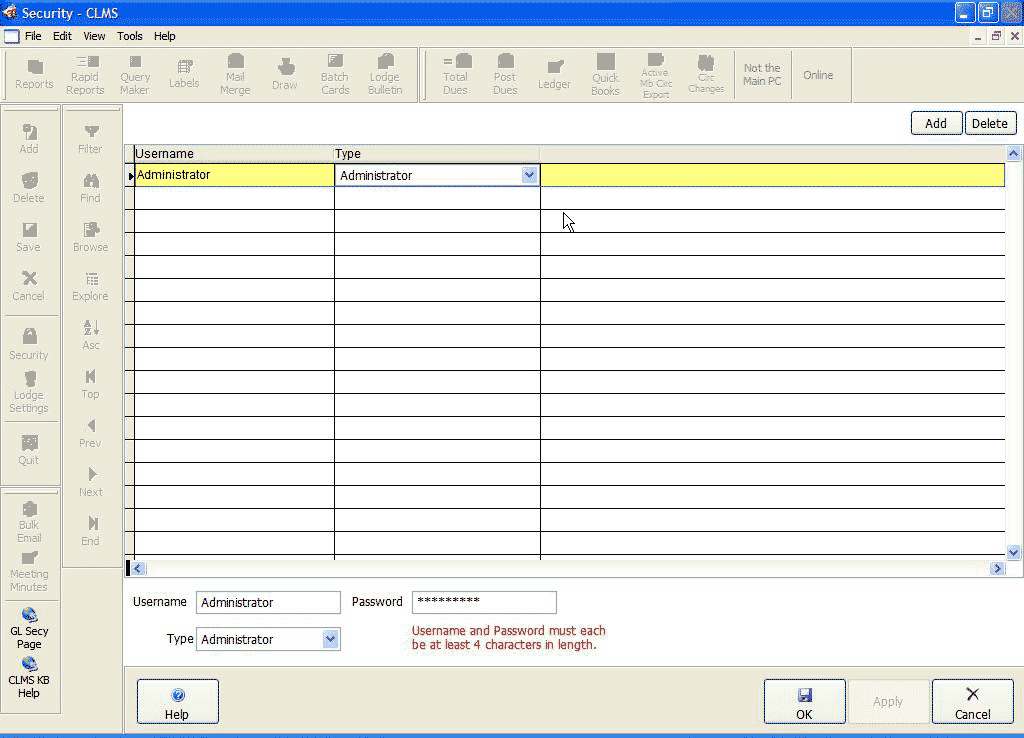Viewport: 1024px width, 738px height.
Task: Click the Query Maker icon
Action: (x=135, y=75)
